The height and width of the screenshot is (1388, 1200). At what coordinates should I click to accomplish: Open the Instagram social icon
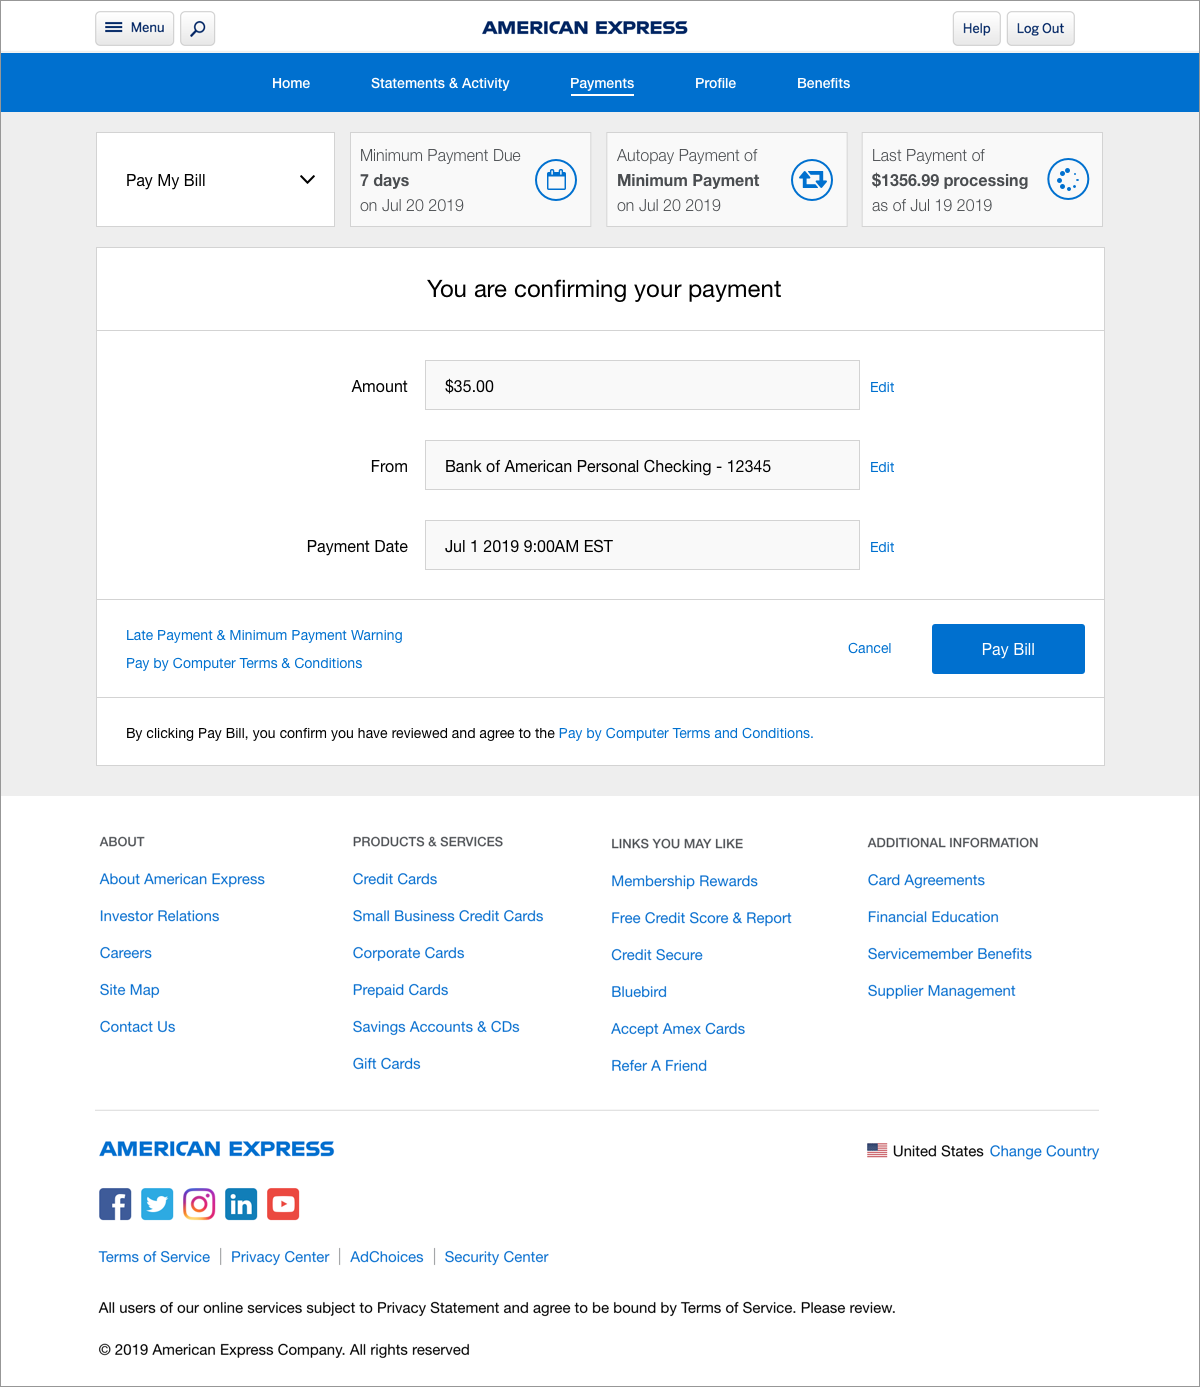click(x=199, y=1204)
